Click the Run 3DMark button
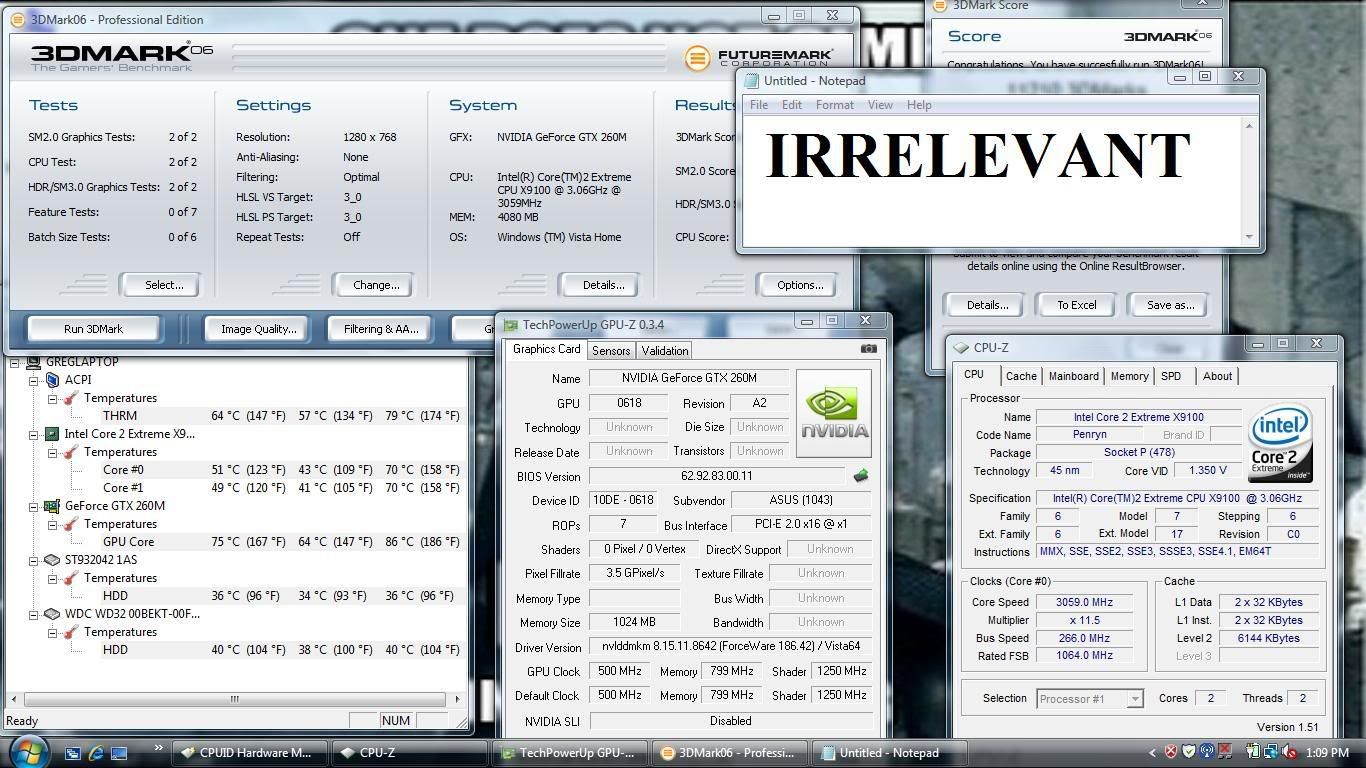 93,329
